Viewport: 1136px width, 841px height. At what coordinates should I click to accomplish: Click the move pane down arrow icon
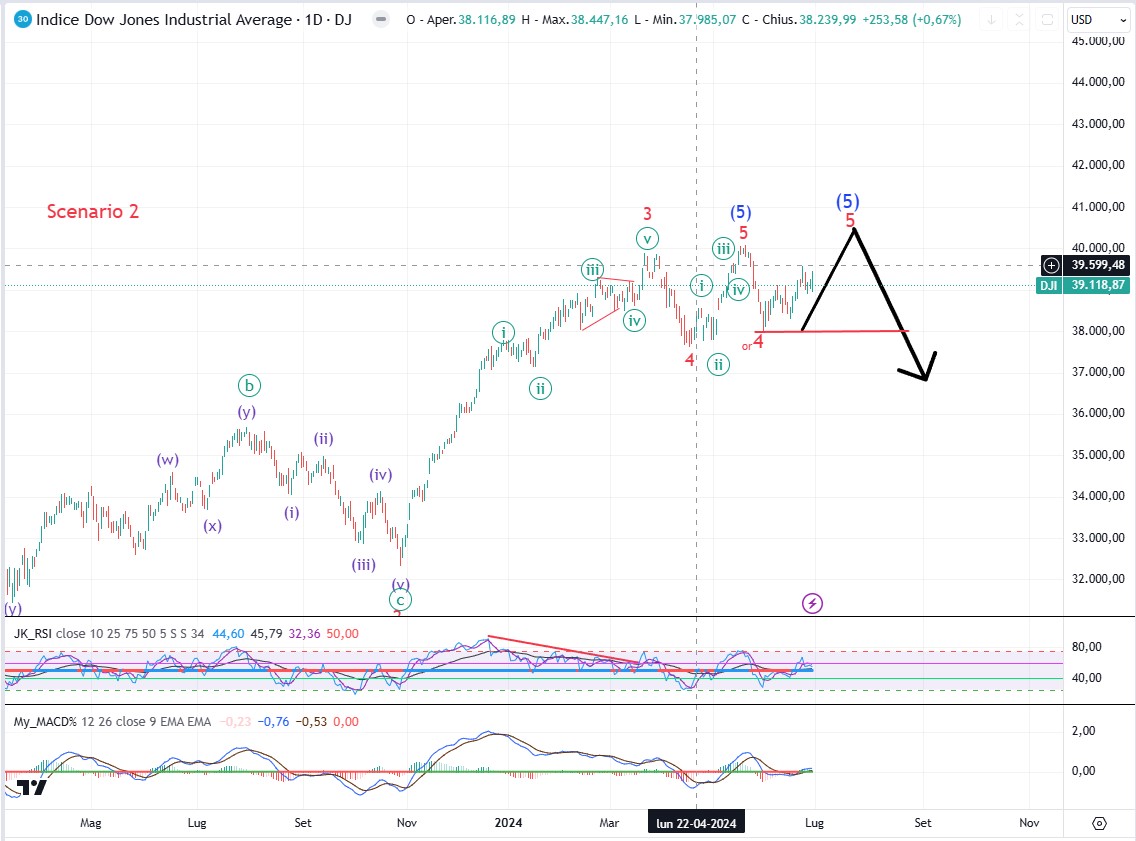(x=991, y=20)
